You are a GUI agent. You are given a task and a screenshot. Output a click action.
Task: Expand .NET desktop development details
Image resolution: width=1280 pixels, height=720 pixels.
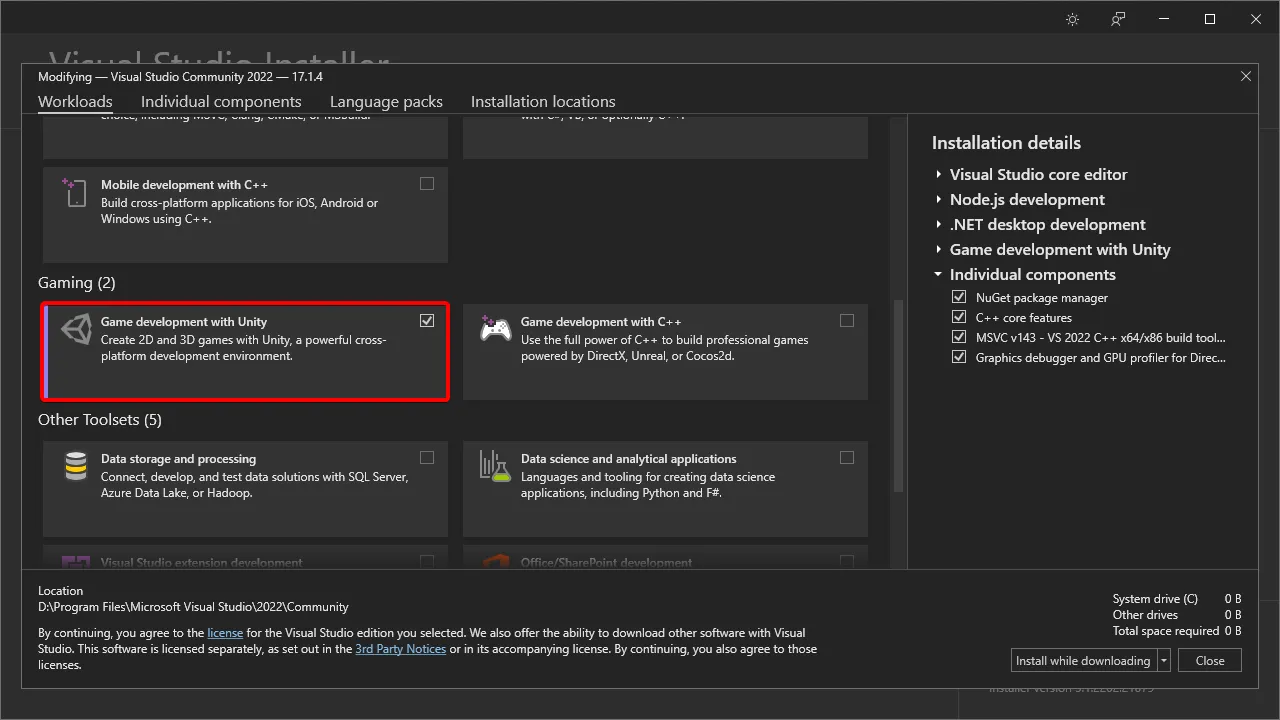click(938, 224)
